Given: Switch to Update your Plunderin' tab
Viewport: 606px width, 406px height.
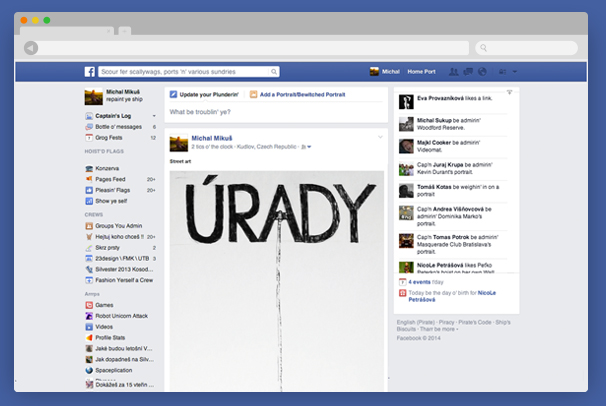Looking at the screenshot, I should [x=207, y=94].
